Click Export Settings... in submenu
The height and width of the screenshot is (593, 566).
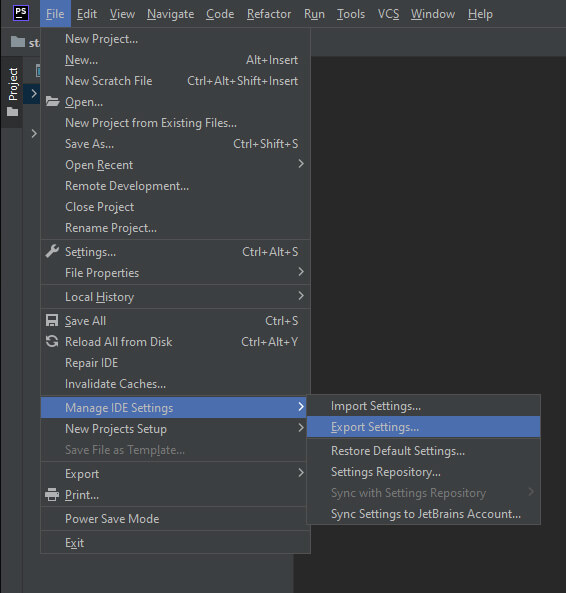tap(423, 427)
